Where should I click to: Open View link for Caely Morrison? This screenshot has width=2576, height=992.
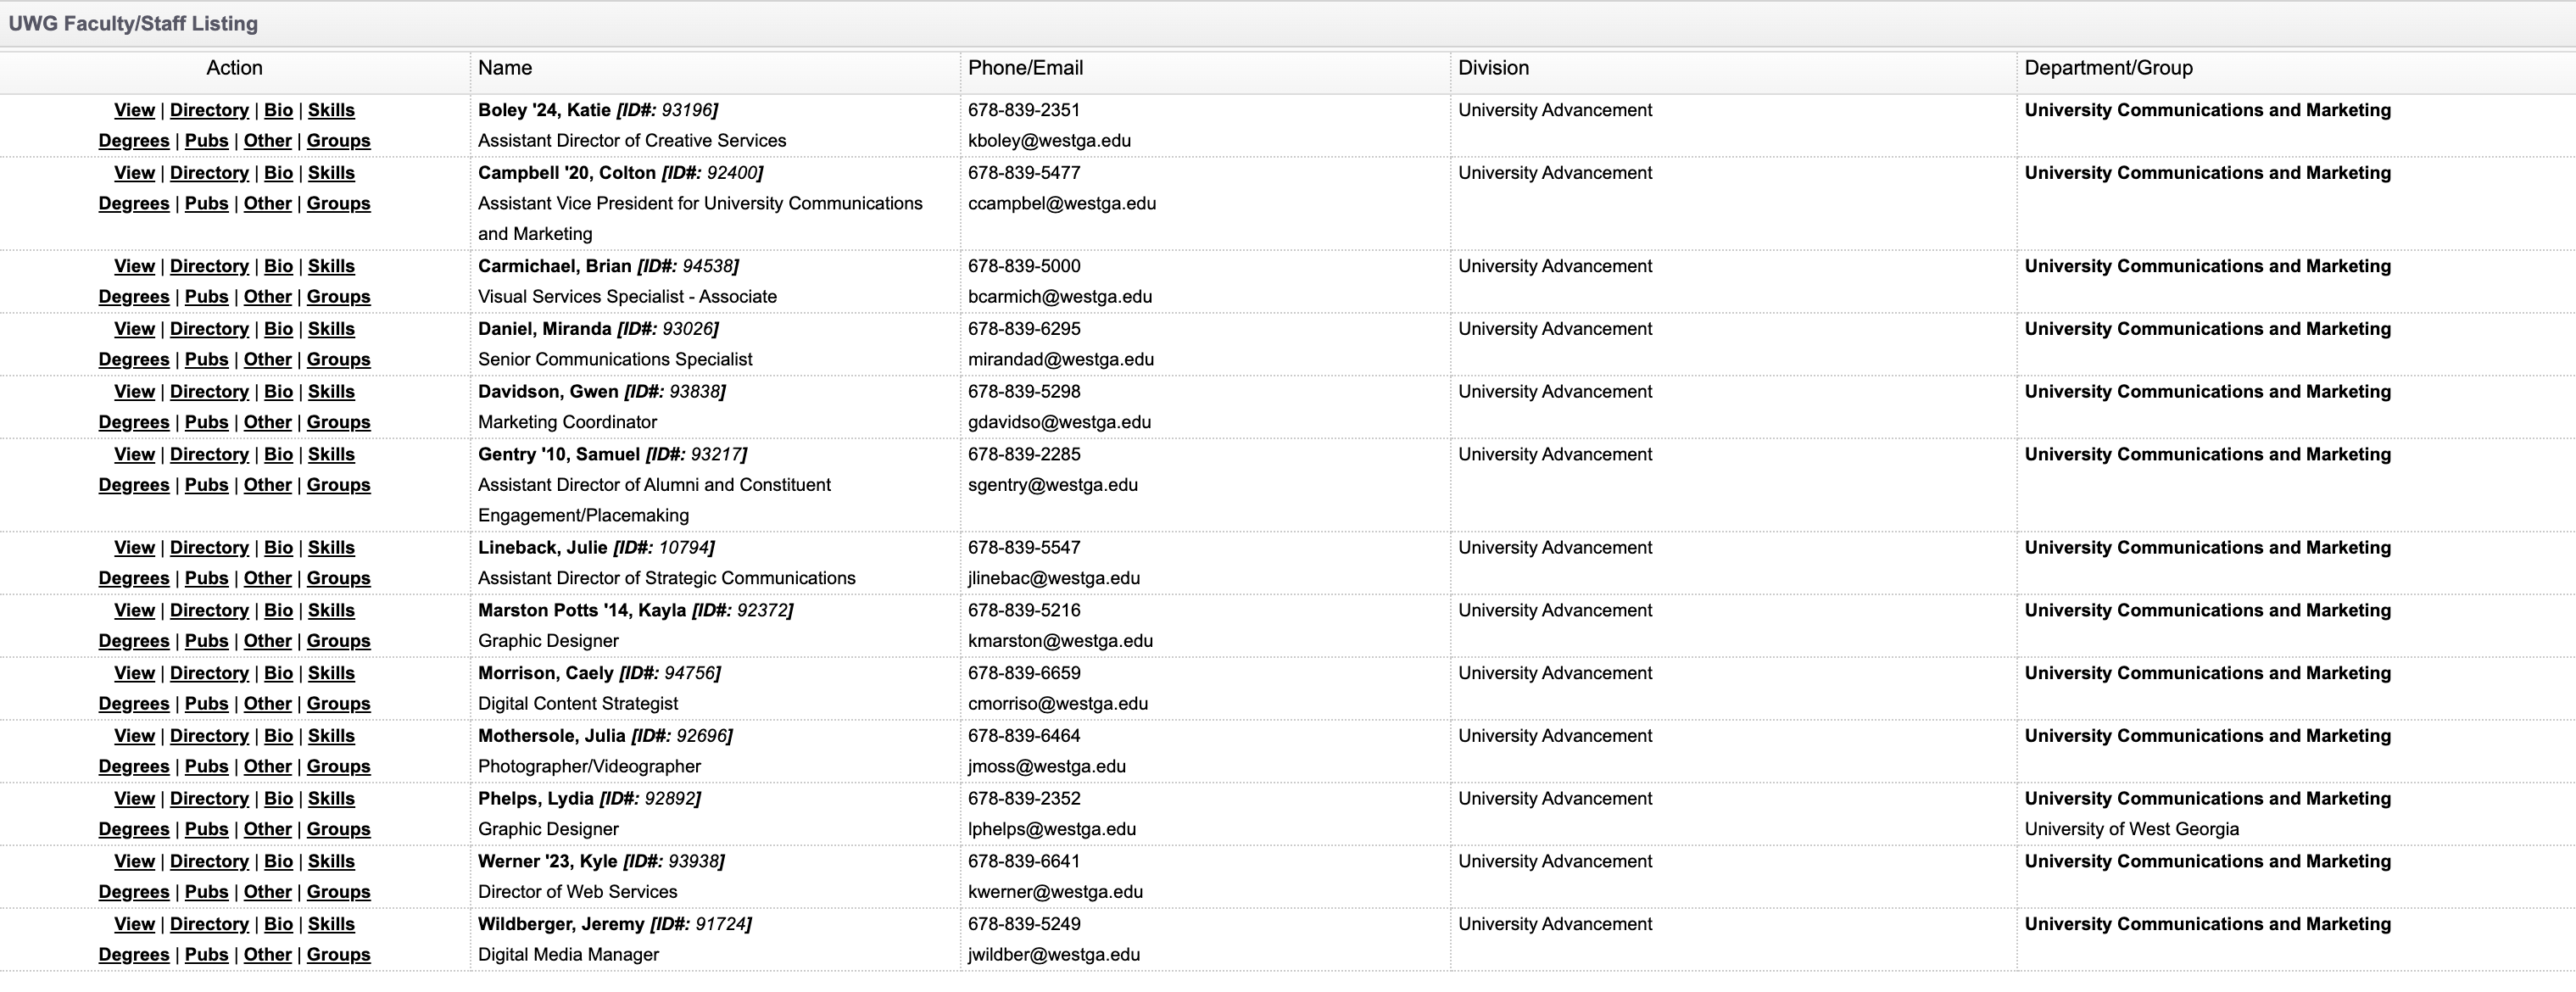pos(134,673)
